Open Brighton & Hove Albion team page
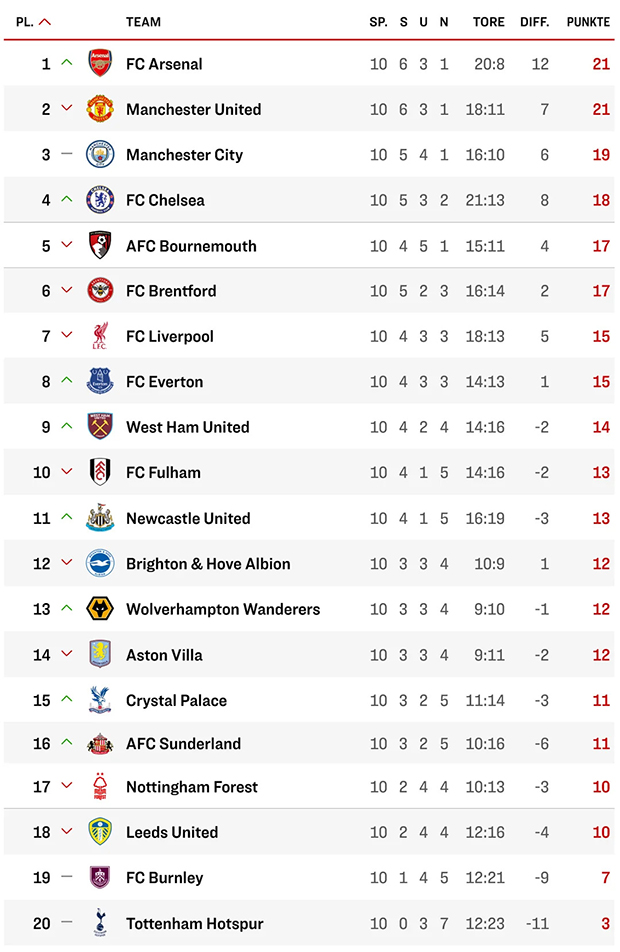The image size is (620, 952). point(208,564)
